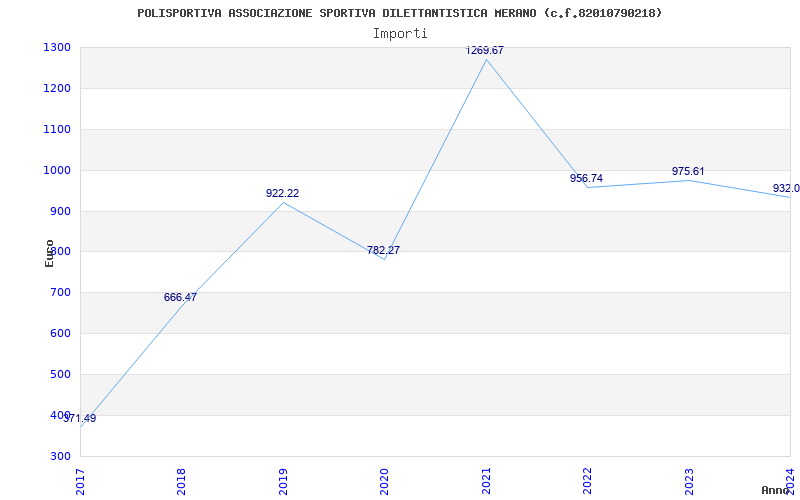Click the chart title mentioning POLISPORTIVA MERANO
Image resolution: width=800 pixels, height=500 pixels.
click(399, 13)
